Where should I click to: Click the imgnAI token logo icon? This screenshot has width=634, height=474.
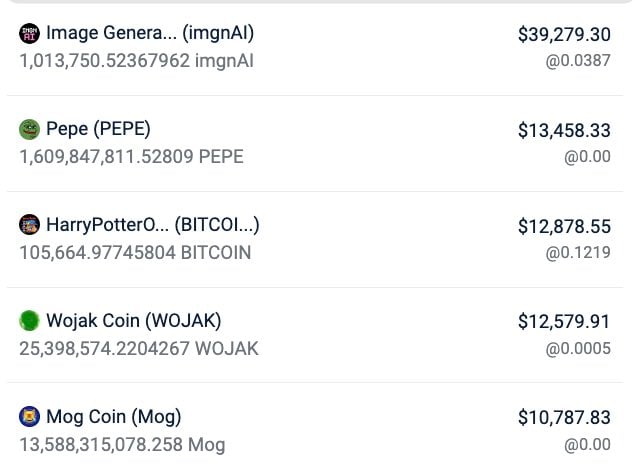click(30, 33)
